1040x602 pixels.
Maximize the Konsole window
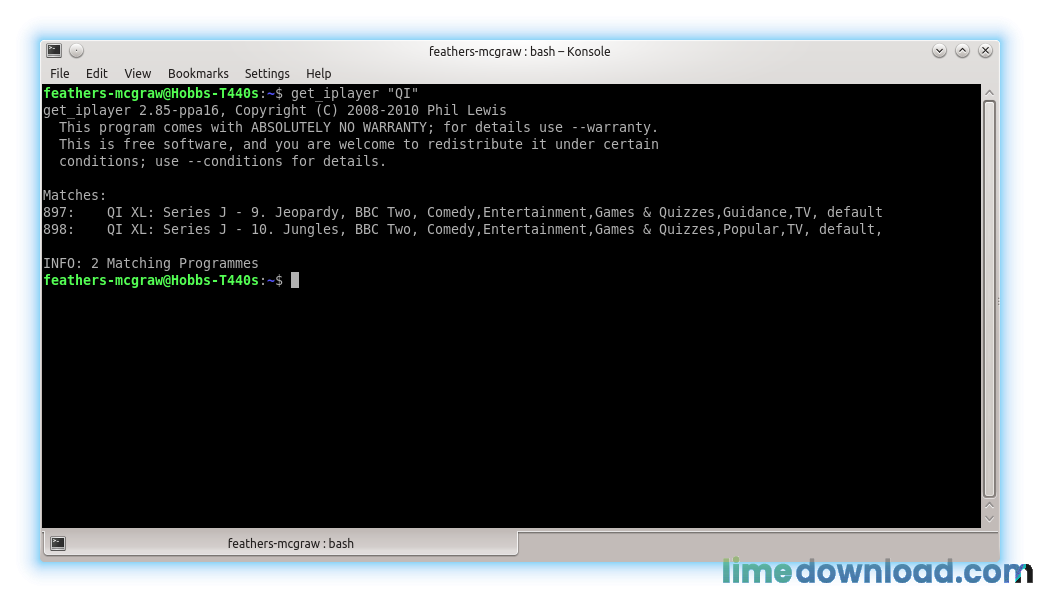tap(962, 50)
